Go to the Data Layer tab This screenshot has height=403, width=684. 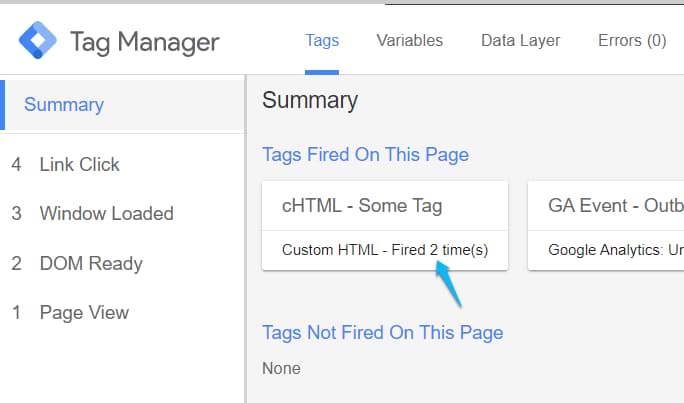(520, 41)
